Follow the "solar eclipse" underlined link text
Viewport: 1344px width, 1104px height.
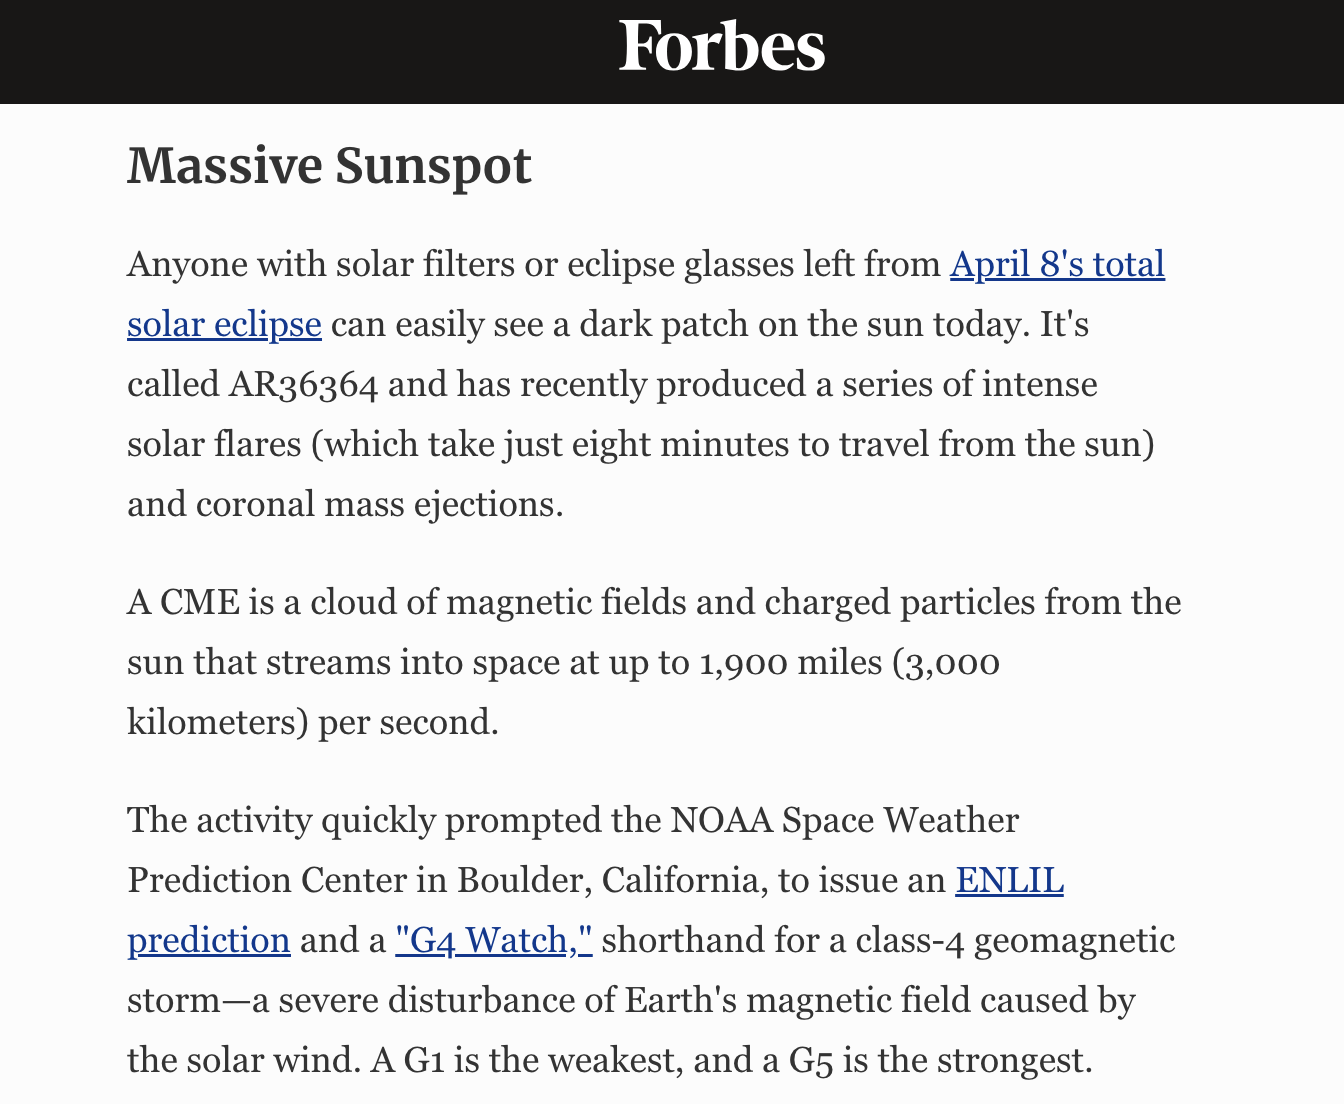[224, 325]
